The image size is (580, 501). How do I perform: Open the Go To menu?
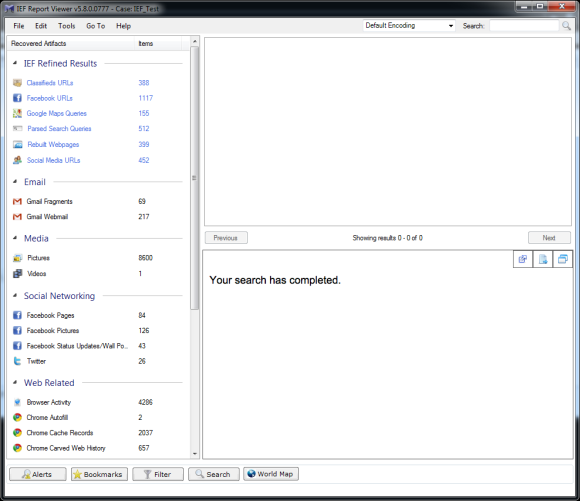coord(95,26)
